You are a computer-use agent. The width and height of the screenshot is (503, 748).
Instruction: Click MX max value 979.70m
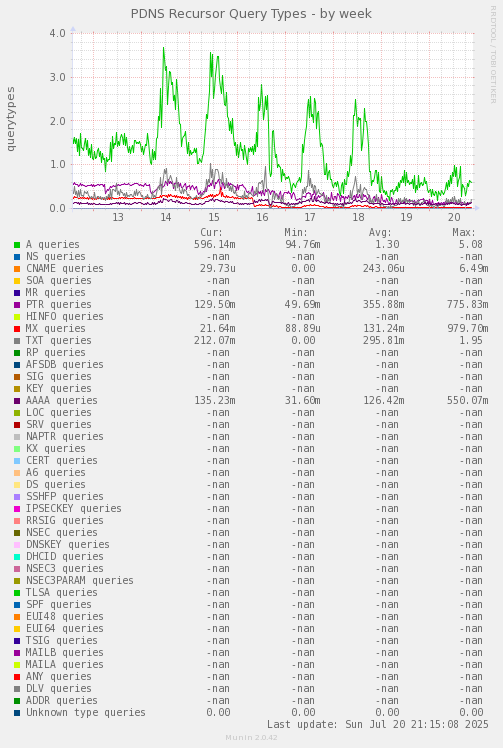click(468, 328)
